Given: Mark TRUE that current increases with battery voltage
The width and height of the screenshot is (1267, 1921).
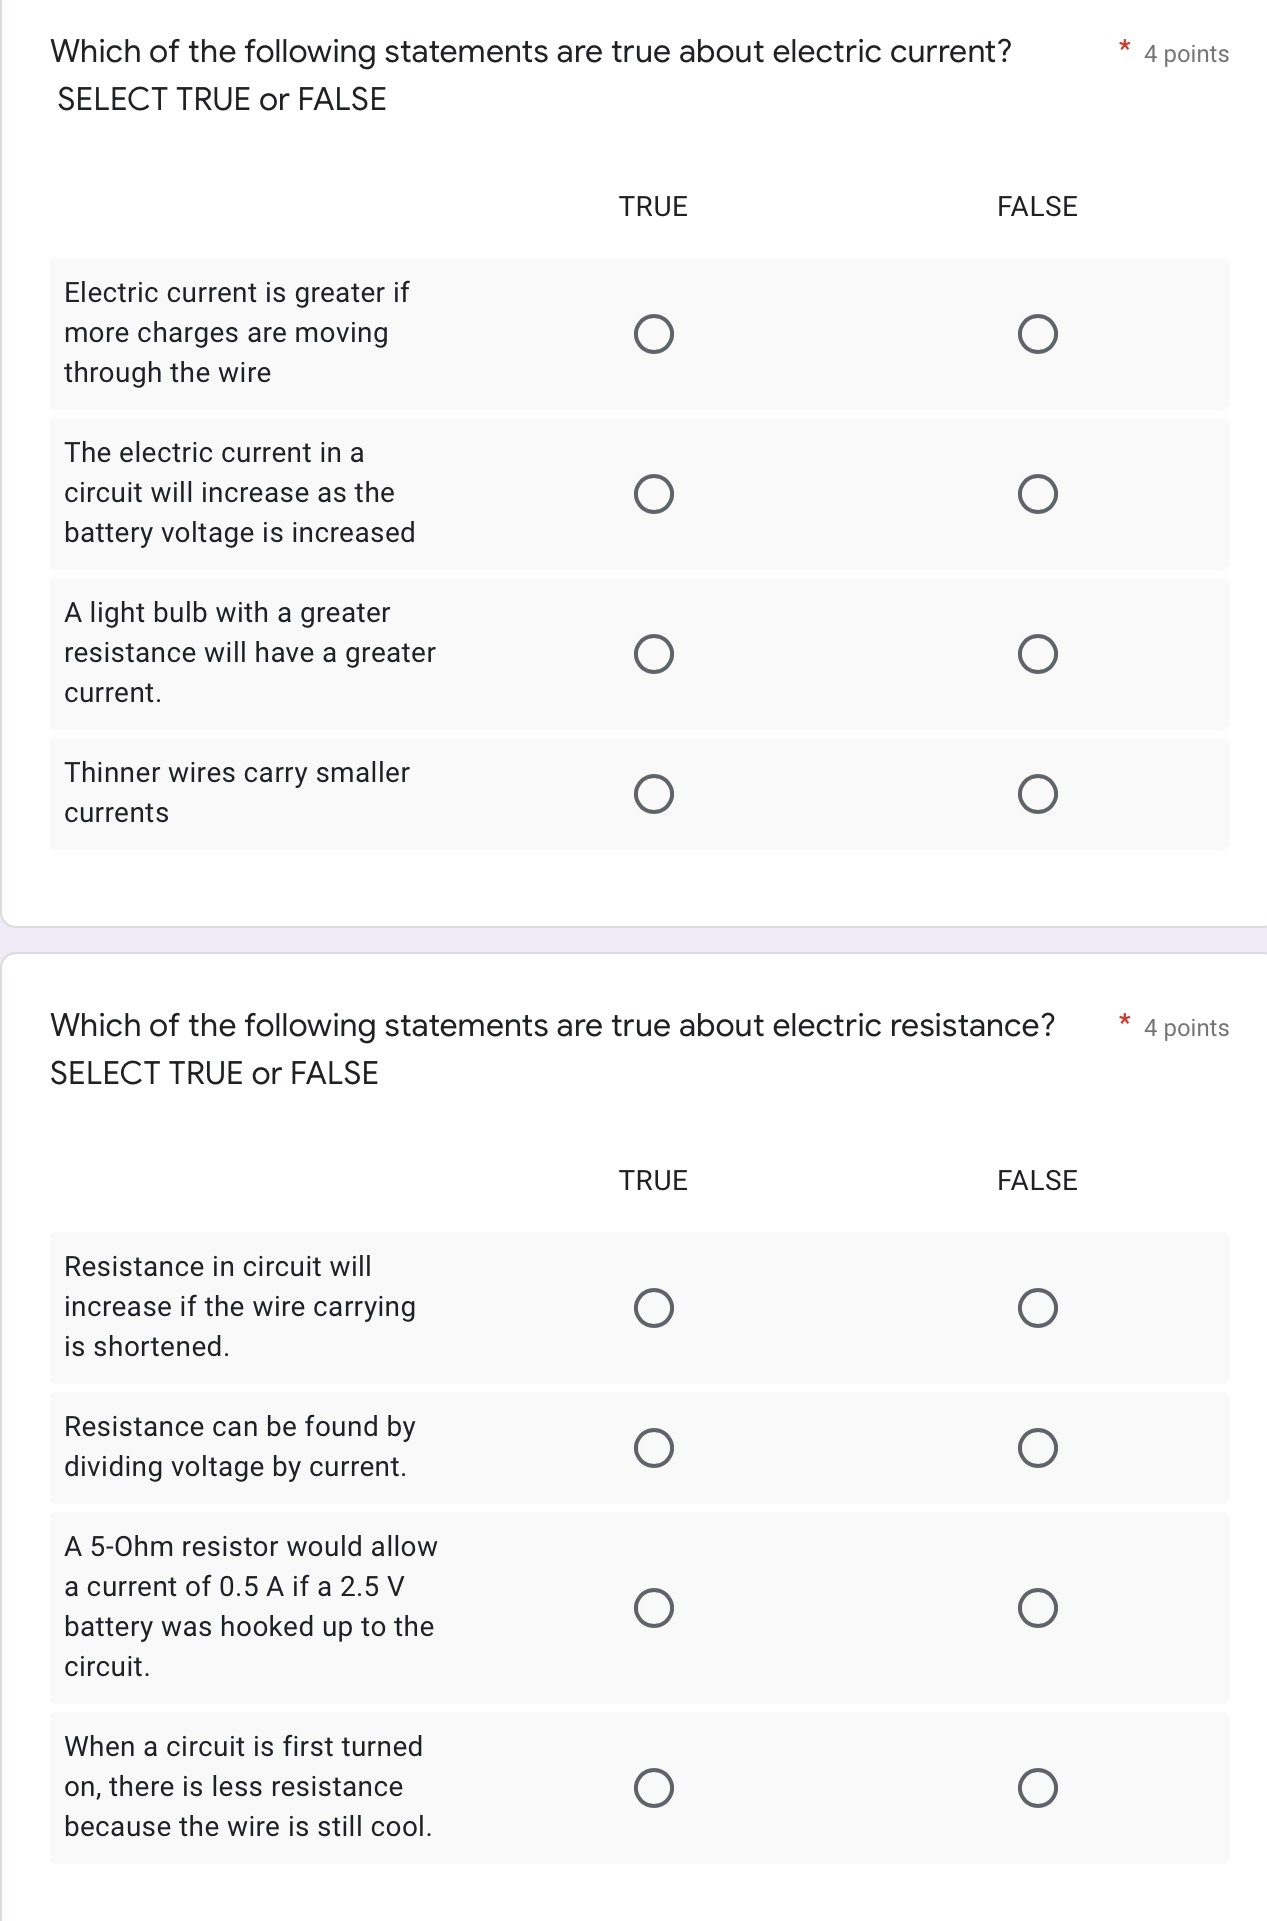Looking at the screenshot, I should (x=654, y=492).
